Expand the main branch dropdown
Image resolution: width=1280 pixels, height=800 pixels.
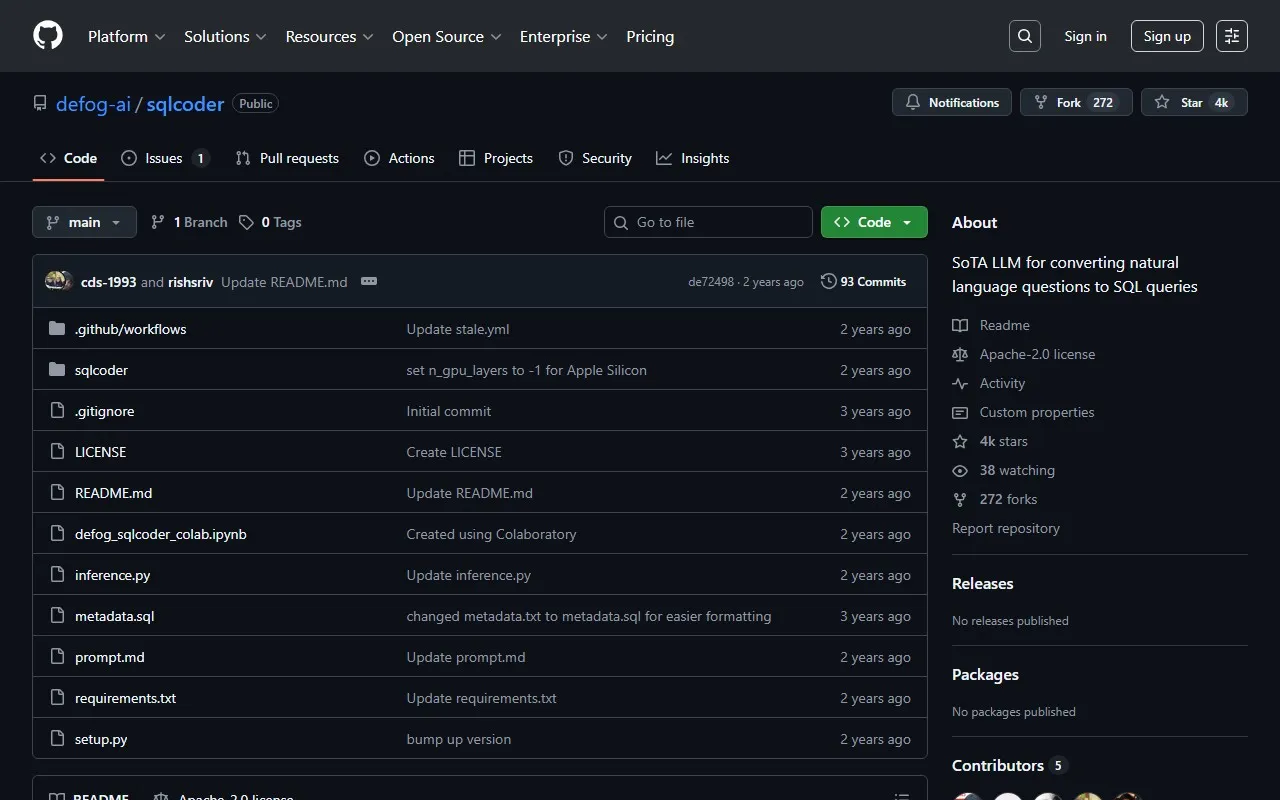[x=84, y=222]
